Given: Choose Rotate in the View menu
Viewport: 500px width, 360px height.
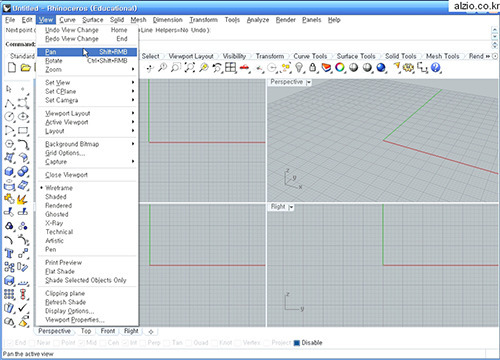Looking at the screenshot, I should [87, 61].
